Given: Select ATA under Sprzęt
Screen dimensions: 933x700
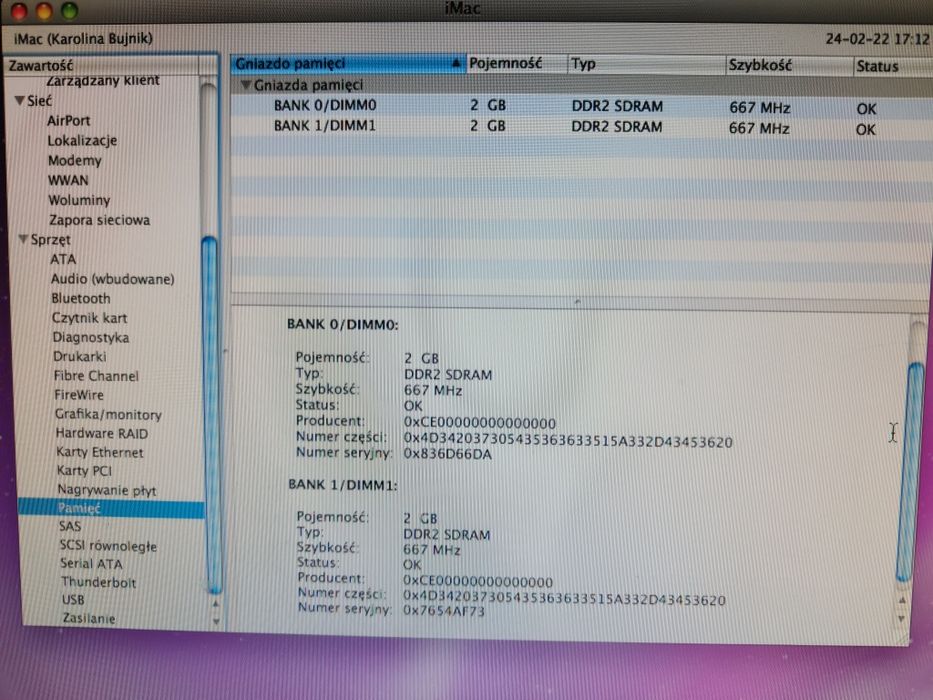Looking at the screenshot, I should coord(63,260).
